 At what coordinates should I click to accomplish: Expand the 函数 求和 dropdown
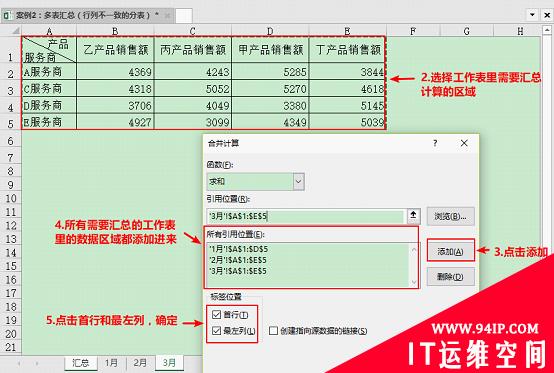(298, 182)
